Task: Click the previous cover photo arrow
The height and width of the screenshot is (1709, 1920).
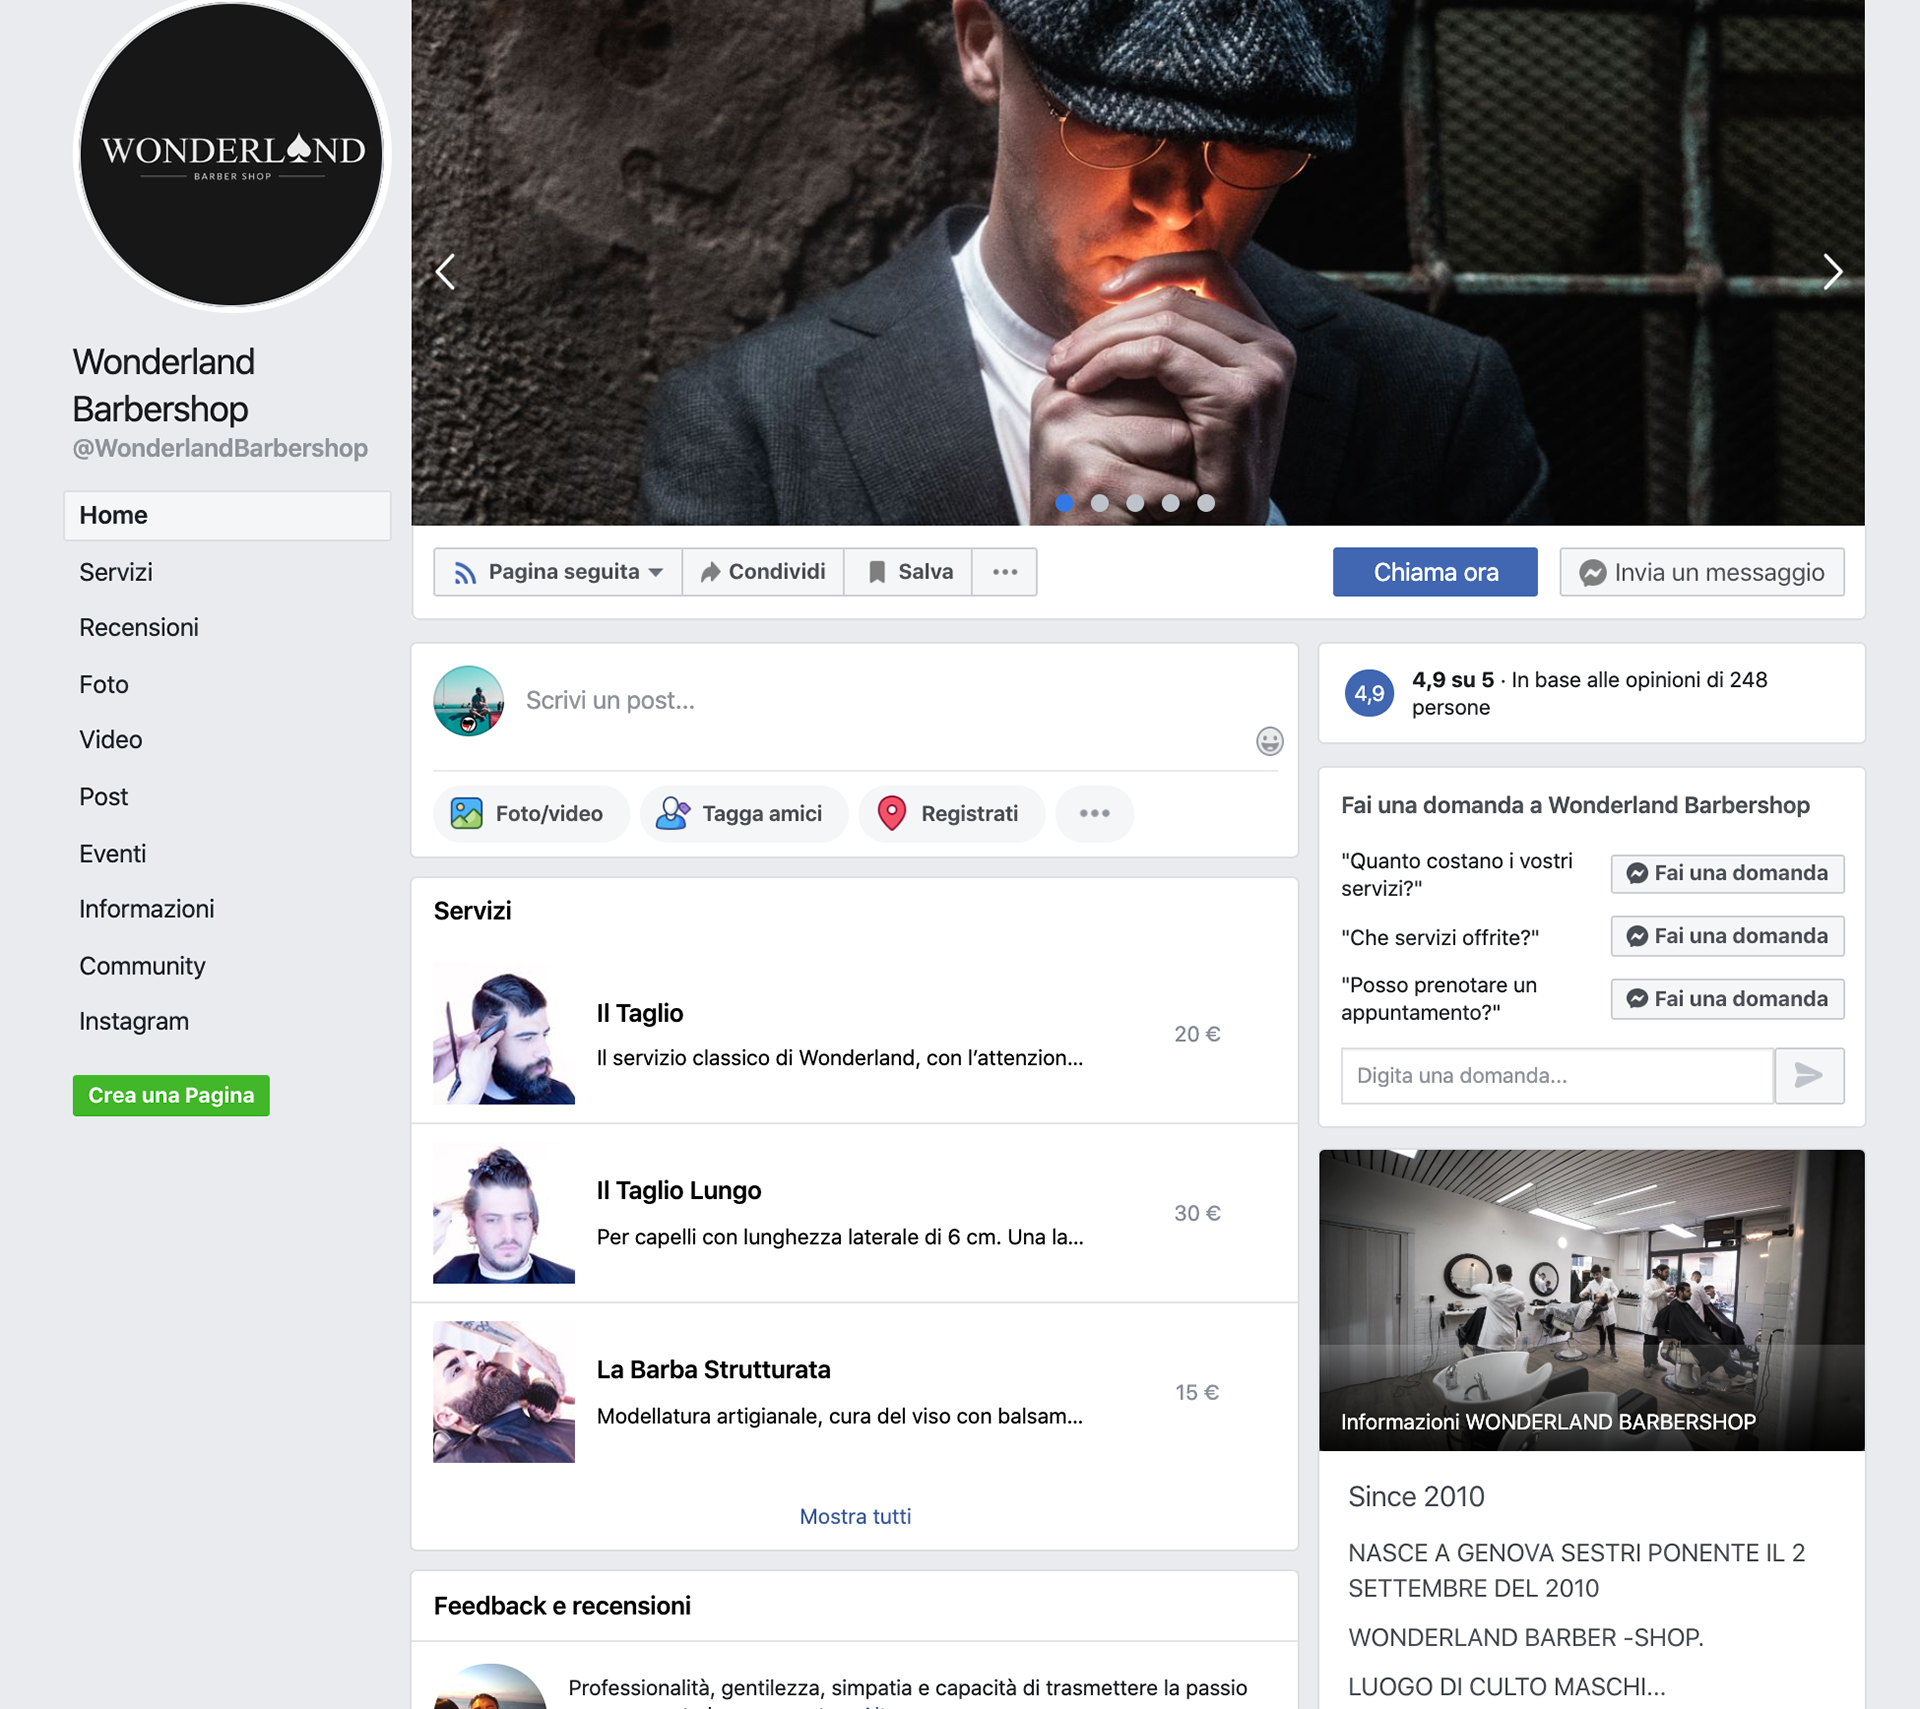Action: (446, 271)
